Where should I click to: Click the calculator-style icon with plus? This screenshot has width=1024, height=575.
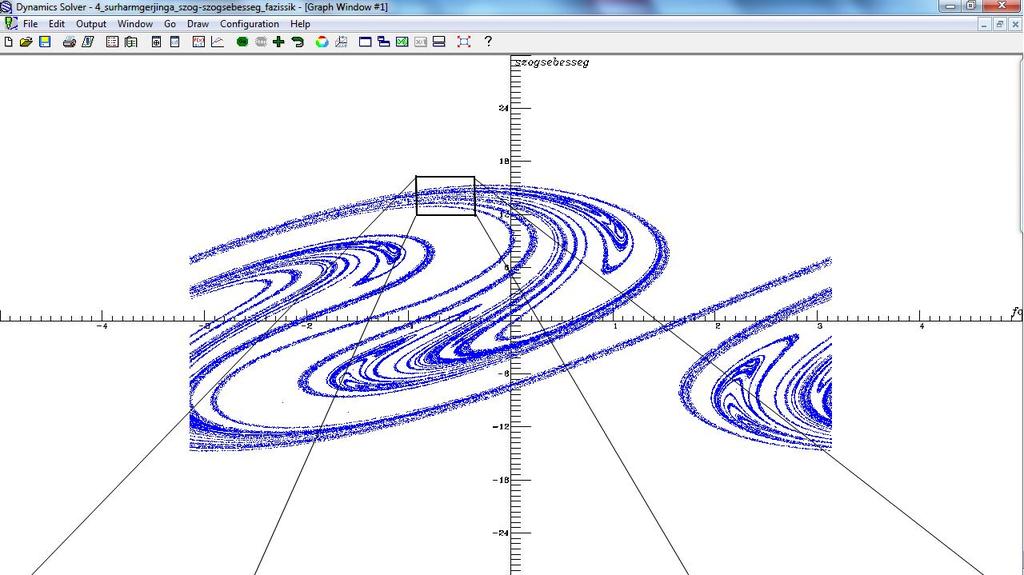[x=156, y=42]
